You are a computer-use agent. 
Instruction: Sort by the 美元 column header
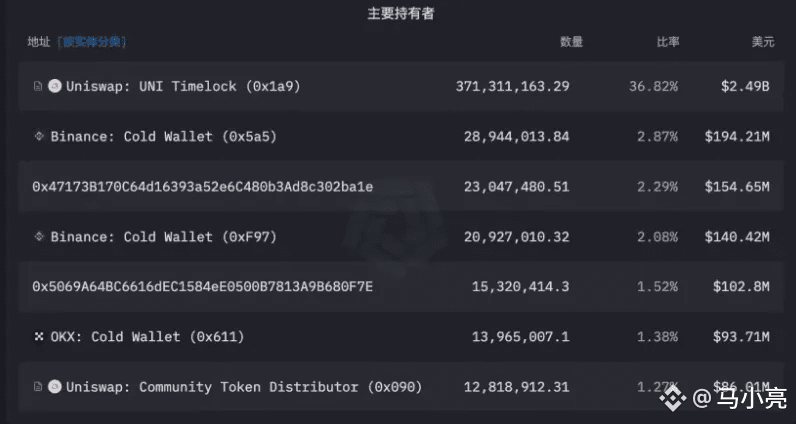(x=763, y=42)
